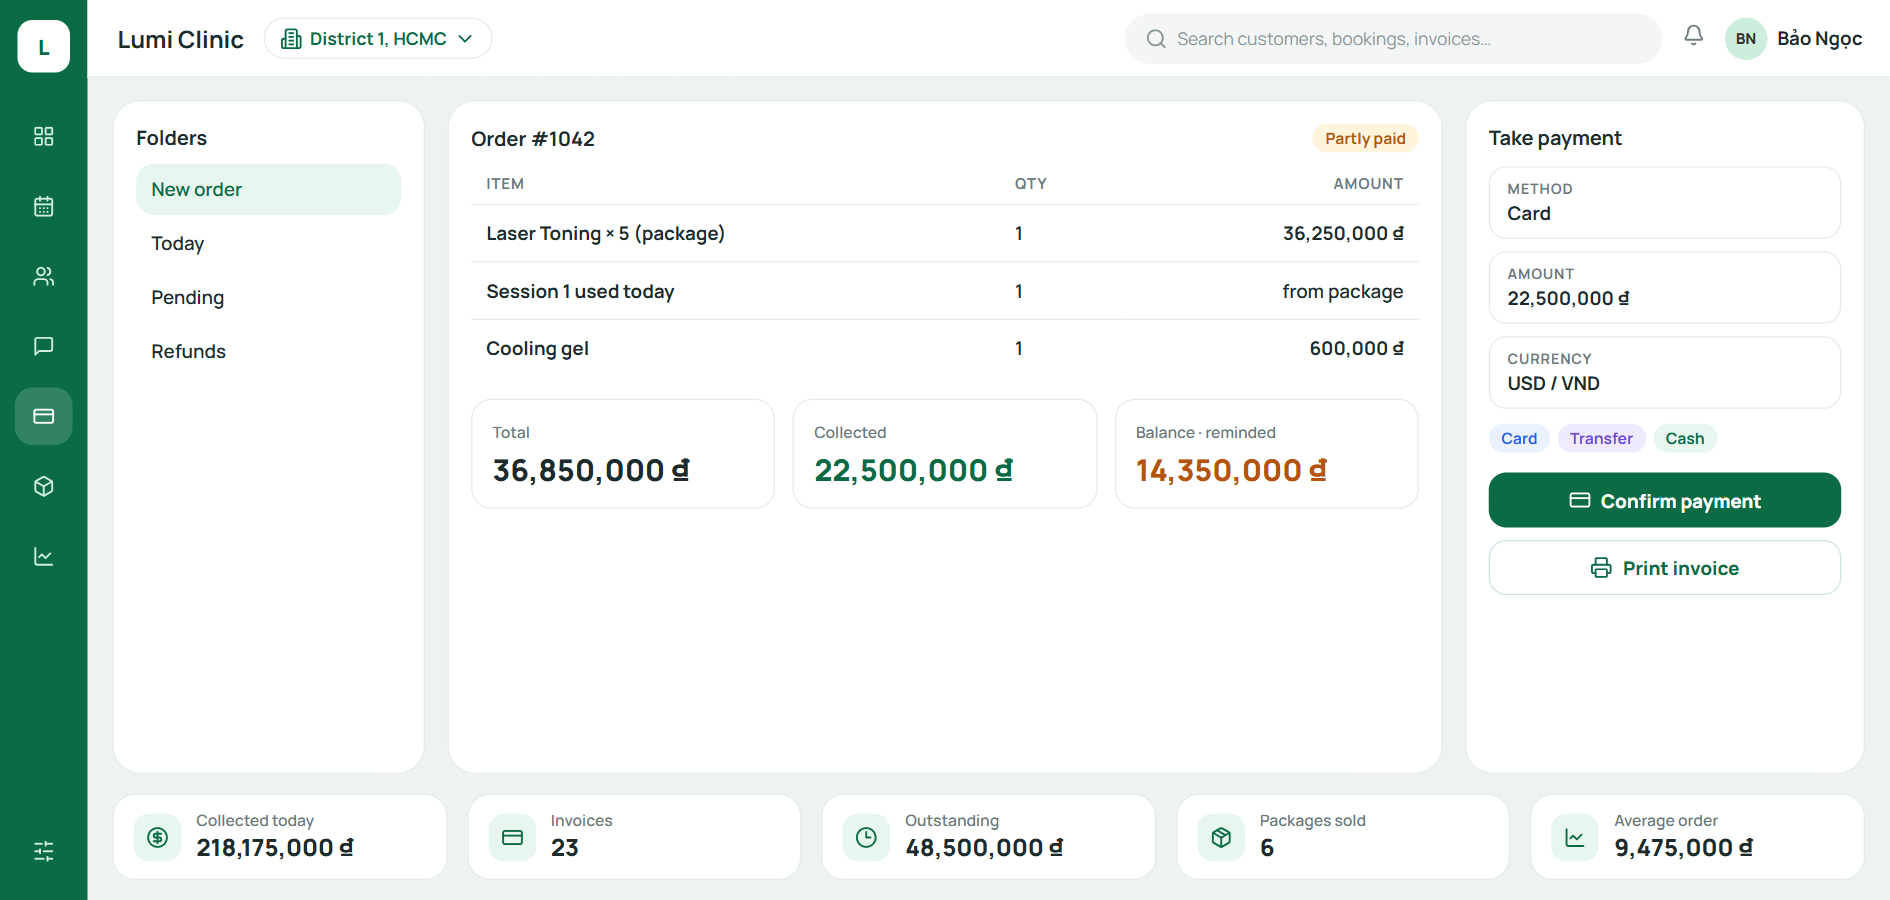This screenshot has height=900, width=1890.
Task: Click the Cooling gel item row
Action: 944,348
